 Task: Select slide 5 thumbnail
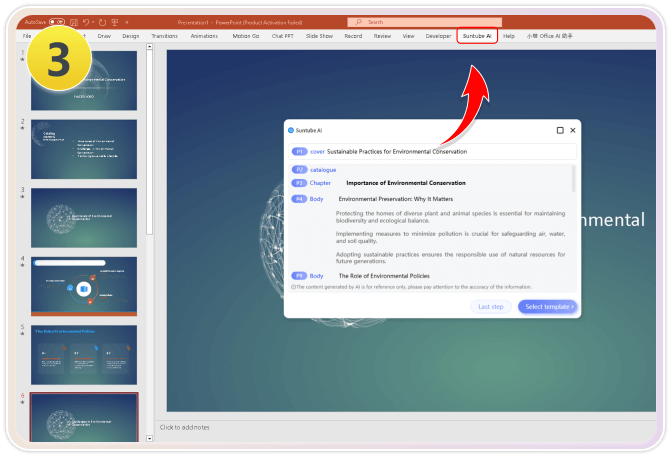[84, 355]
